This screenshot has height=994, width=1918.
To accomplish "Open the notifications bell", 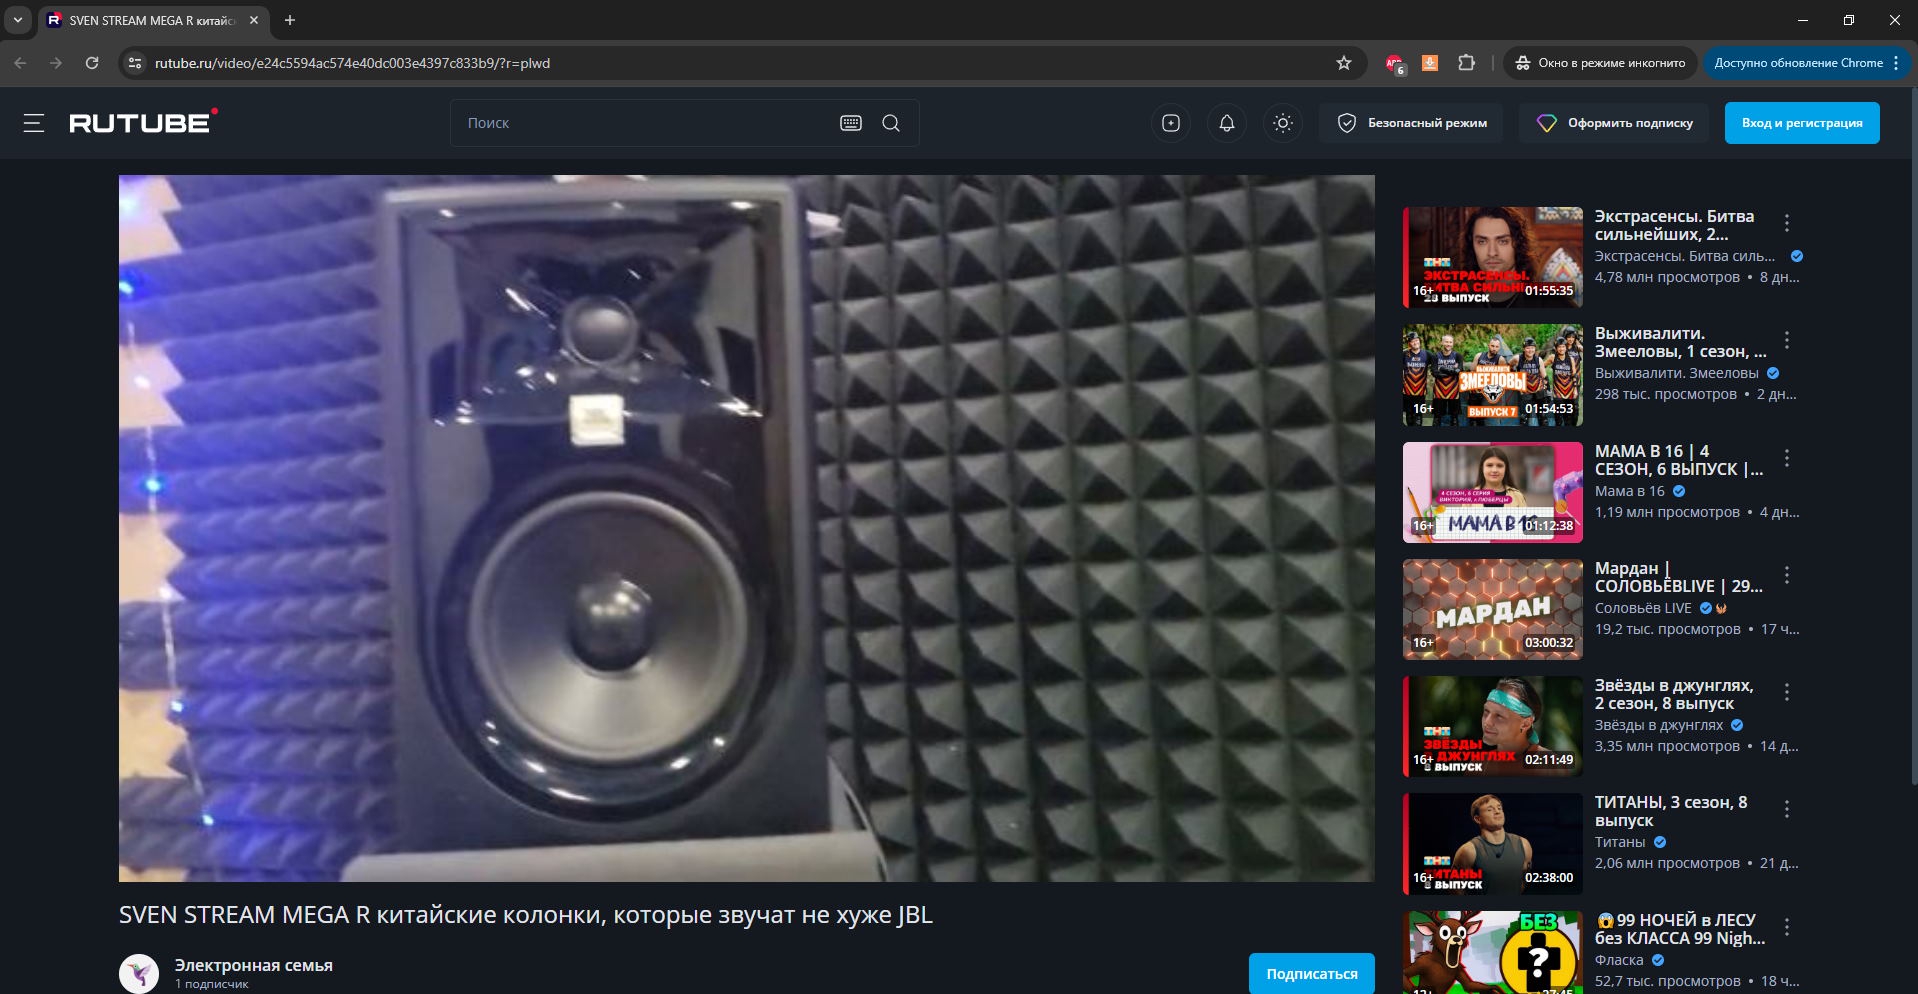I will tap(1227, 123).
